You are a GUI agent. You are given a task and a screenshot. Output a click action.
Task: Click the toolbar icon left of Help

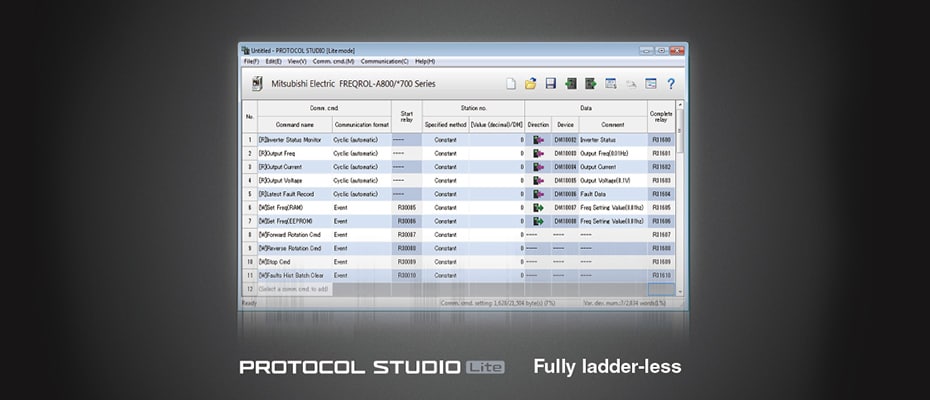651,83
